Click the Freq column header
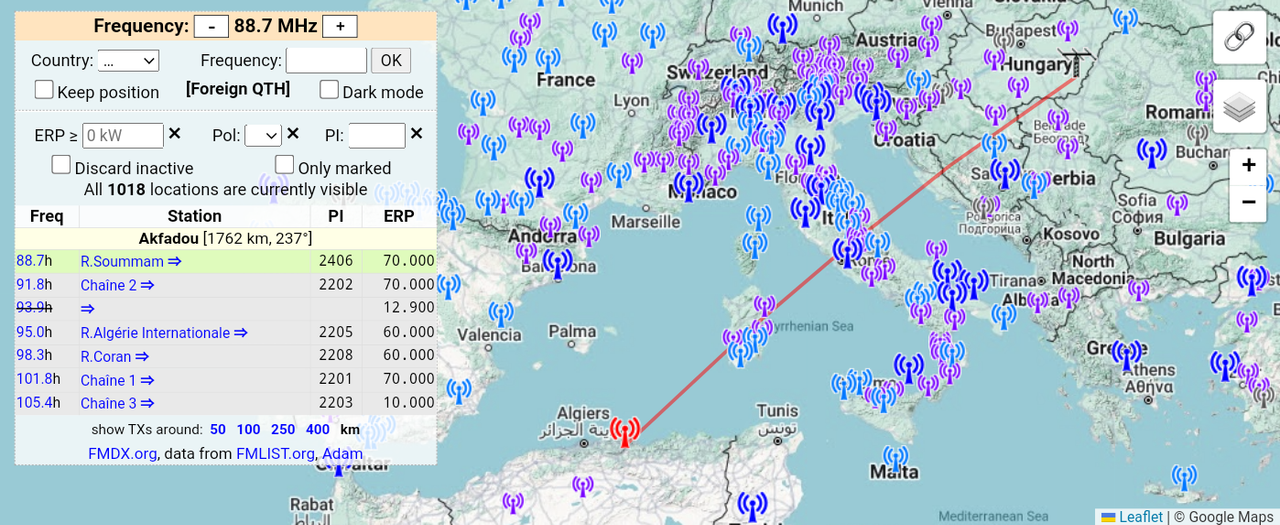The image size is (1280, 525). click(47, 216)
